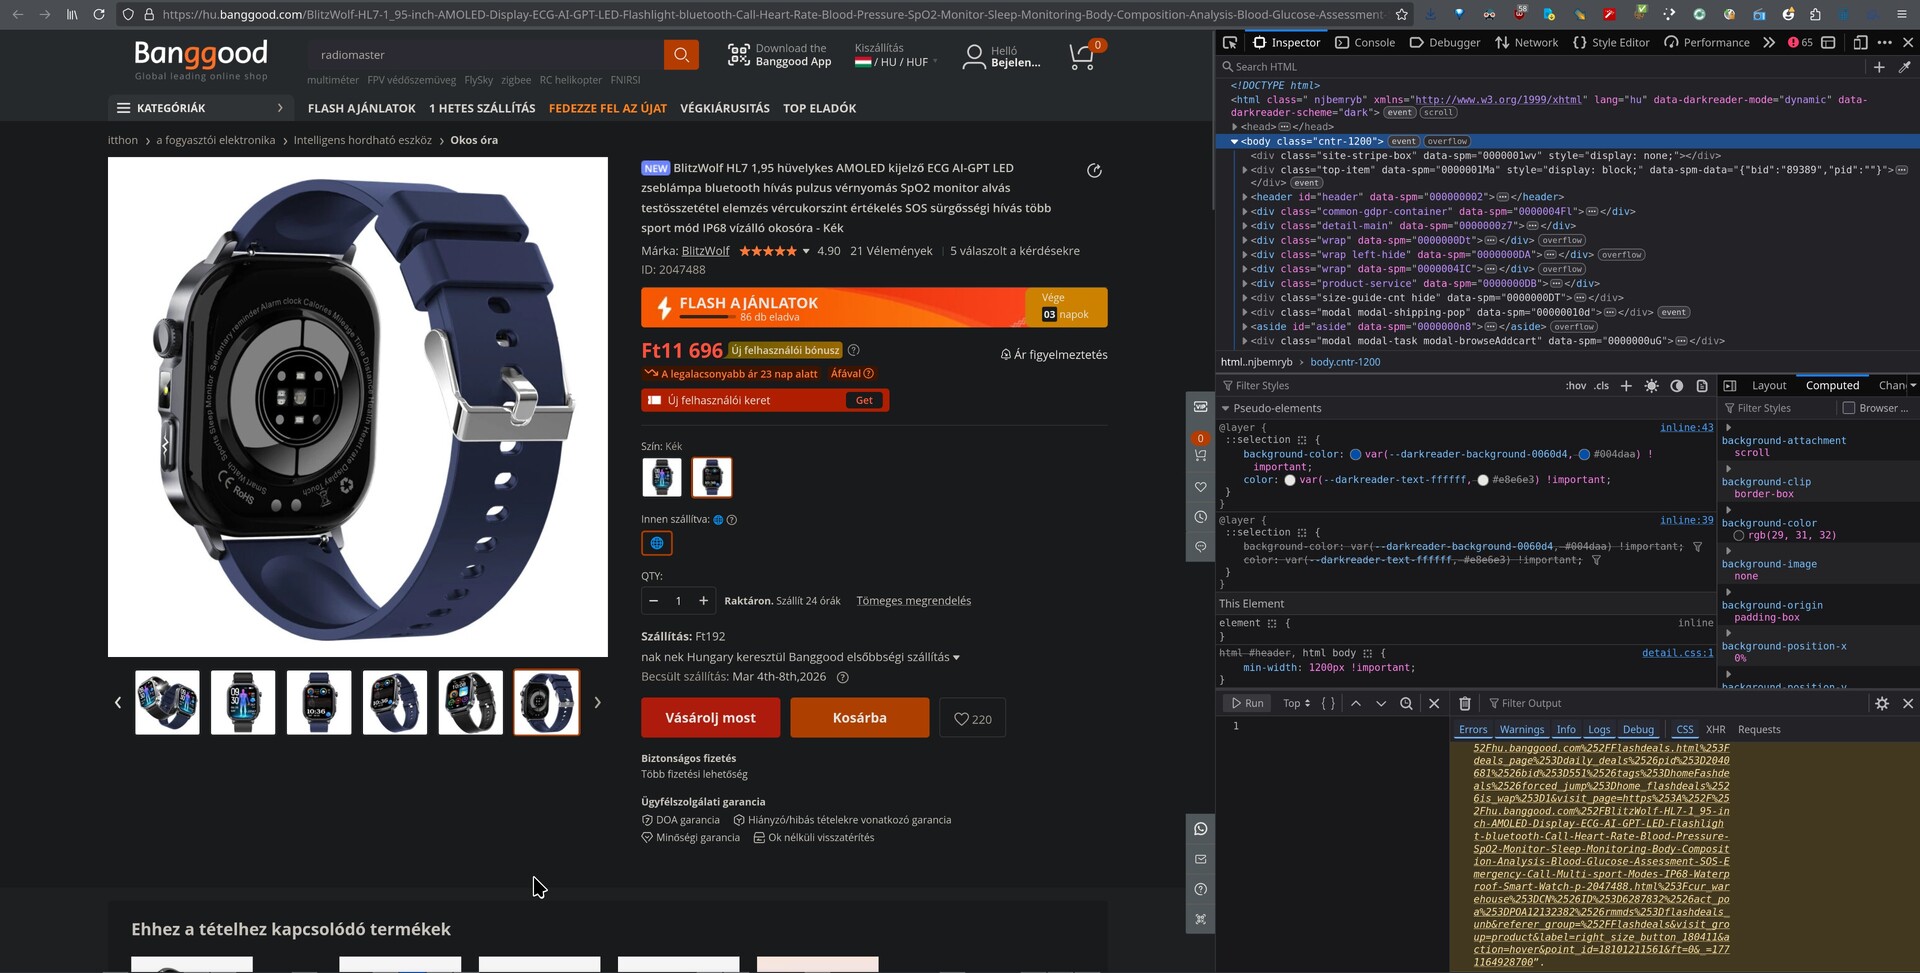The height and width of the screenshot is (973, 1920).
Task: Show previous product thumbnails arrow
Action: click(118, 703)
